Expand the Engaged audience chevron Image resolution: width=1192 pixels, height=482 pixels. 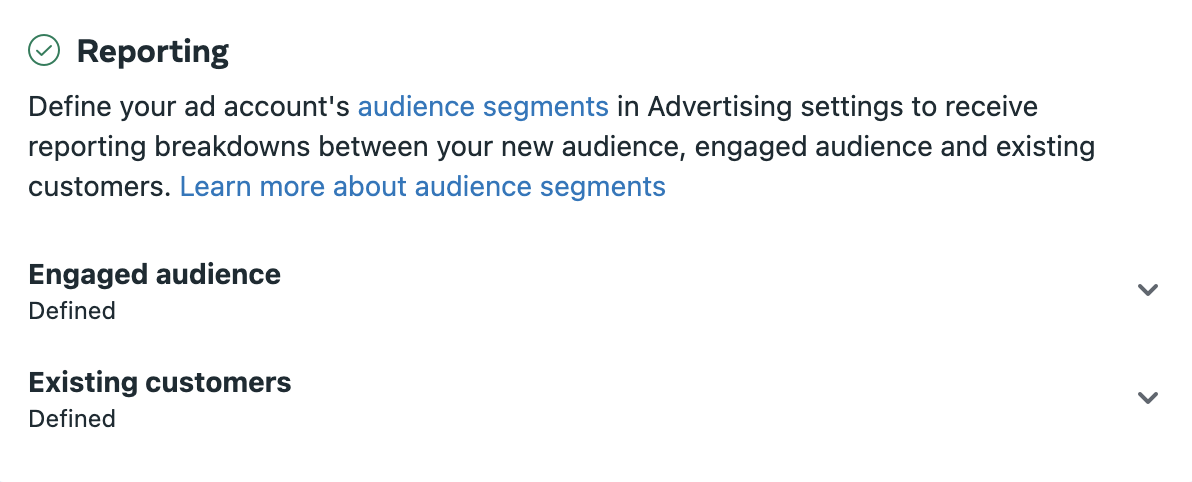click(x=1147, y=290)
